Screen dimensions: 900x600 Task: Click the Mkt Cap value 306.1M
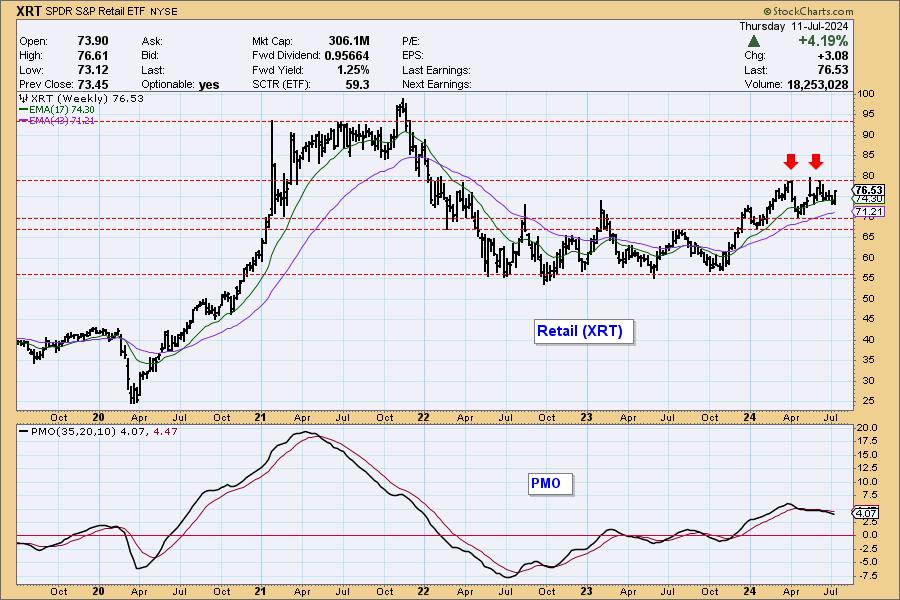pos(349,41)
